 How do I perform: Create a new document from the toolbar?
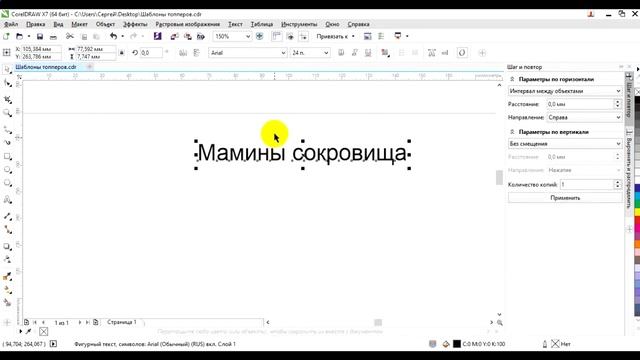[x=6, y=37]
